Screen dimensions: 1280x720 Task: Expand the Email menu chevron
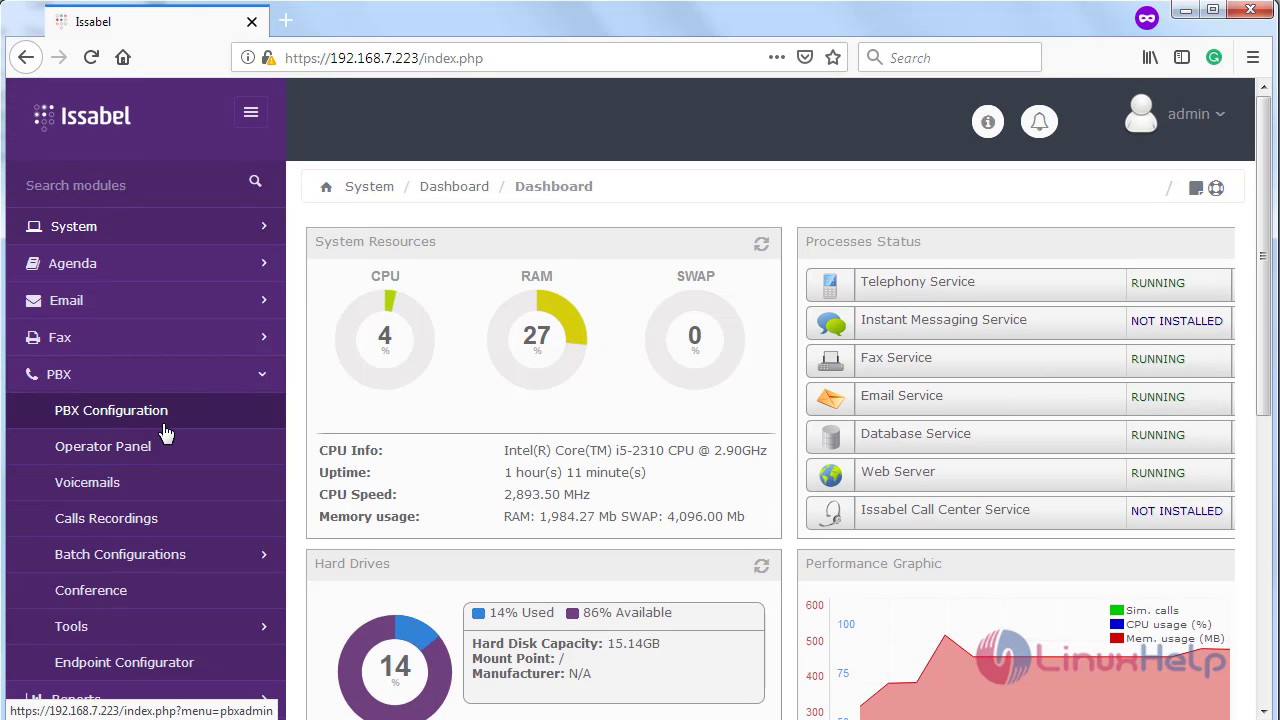264,300
